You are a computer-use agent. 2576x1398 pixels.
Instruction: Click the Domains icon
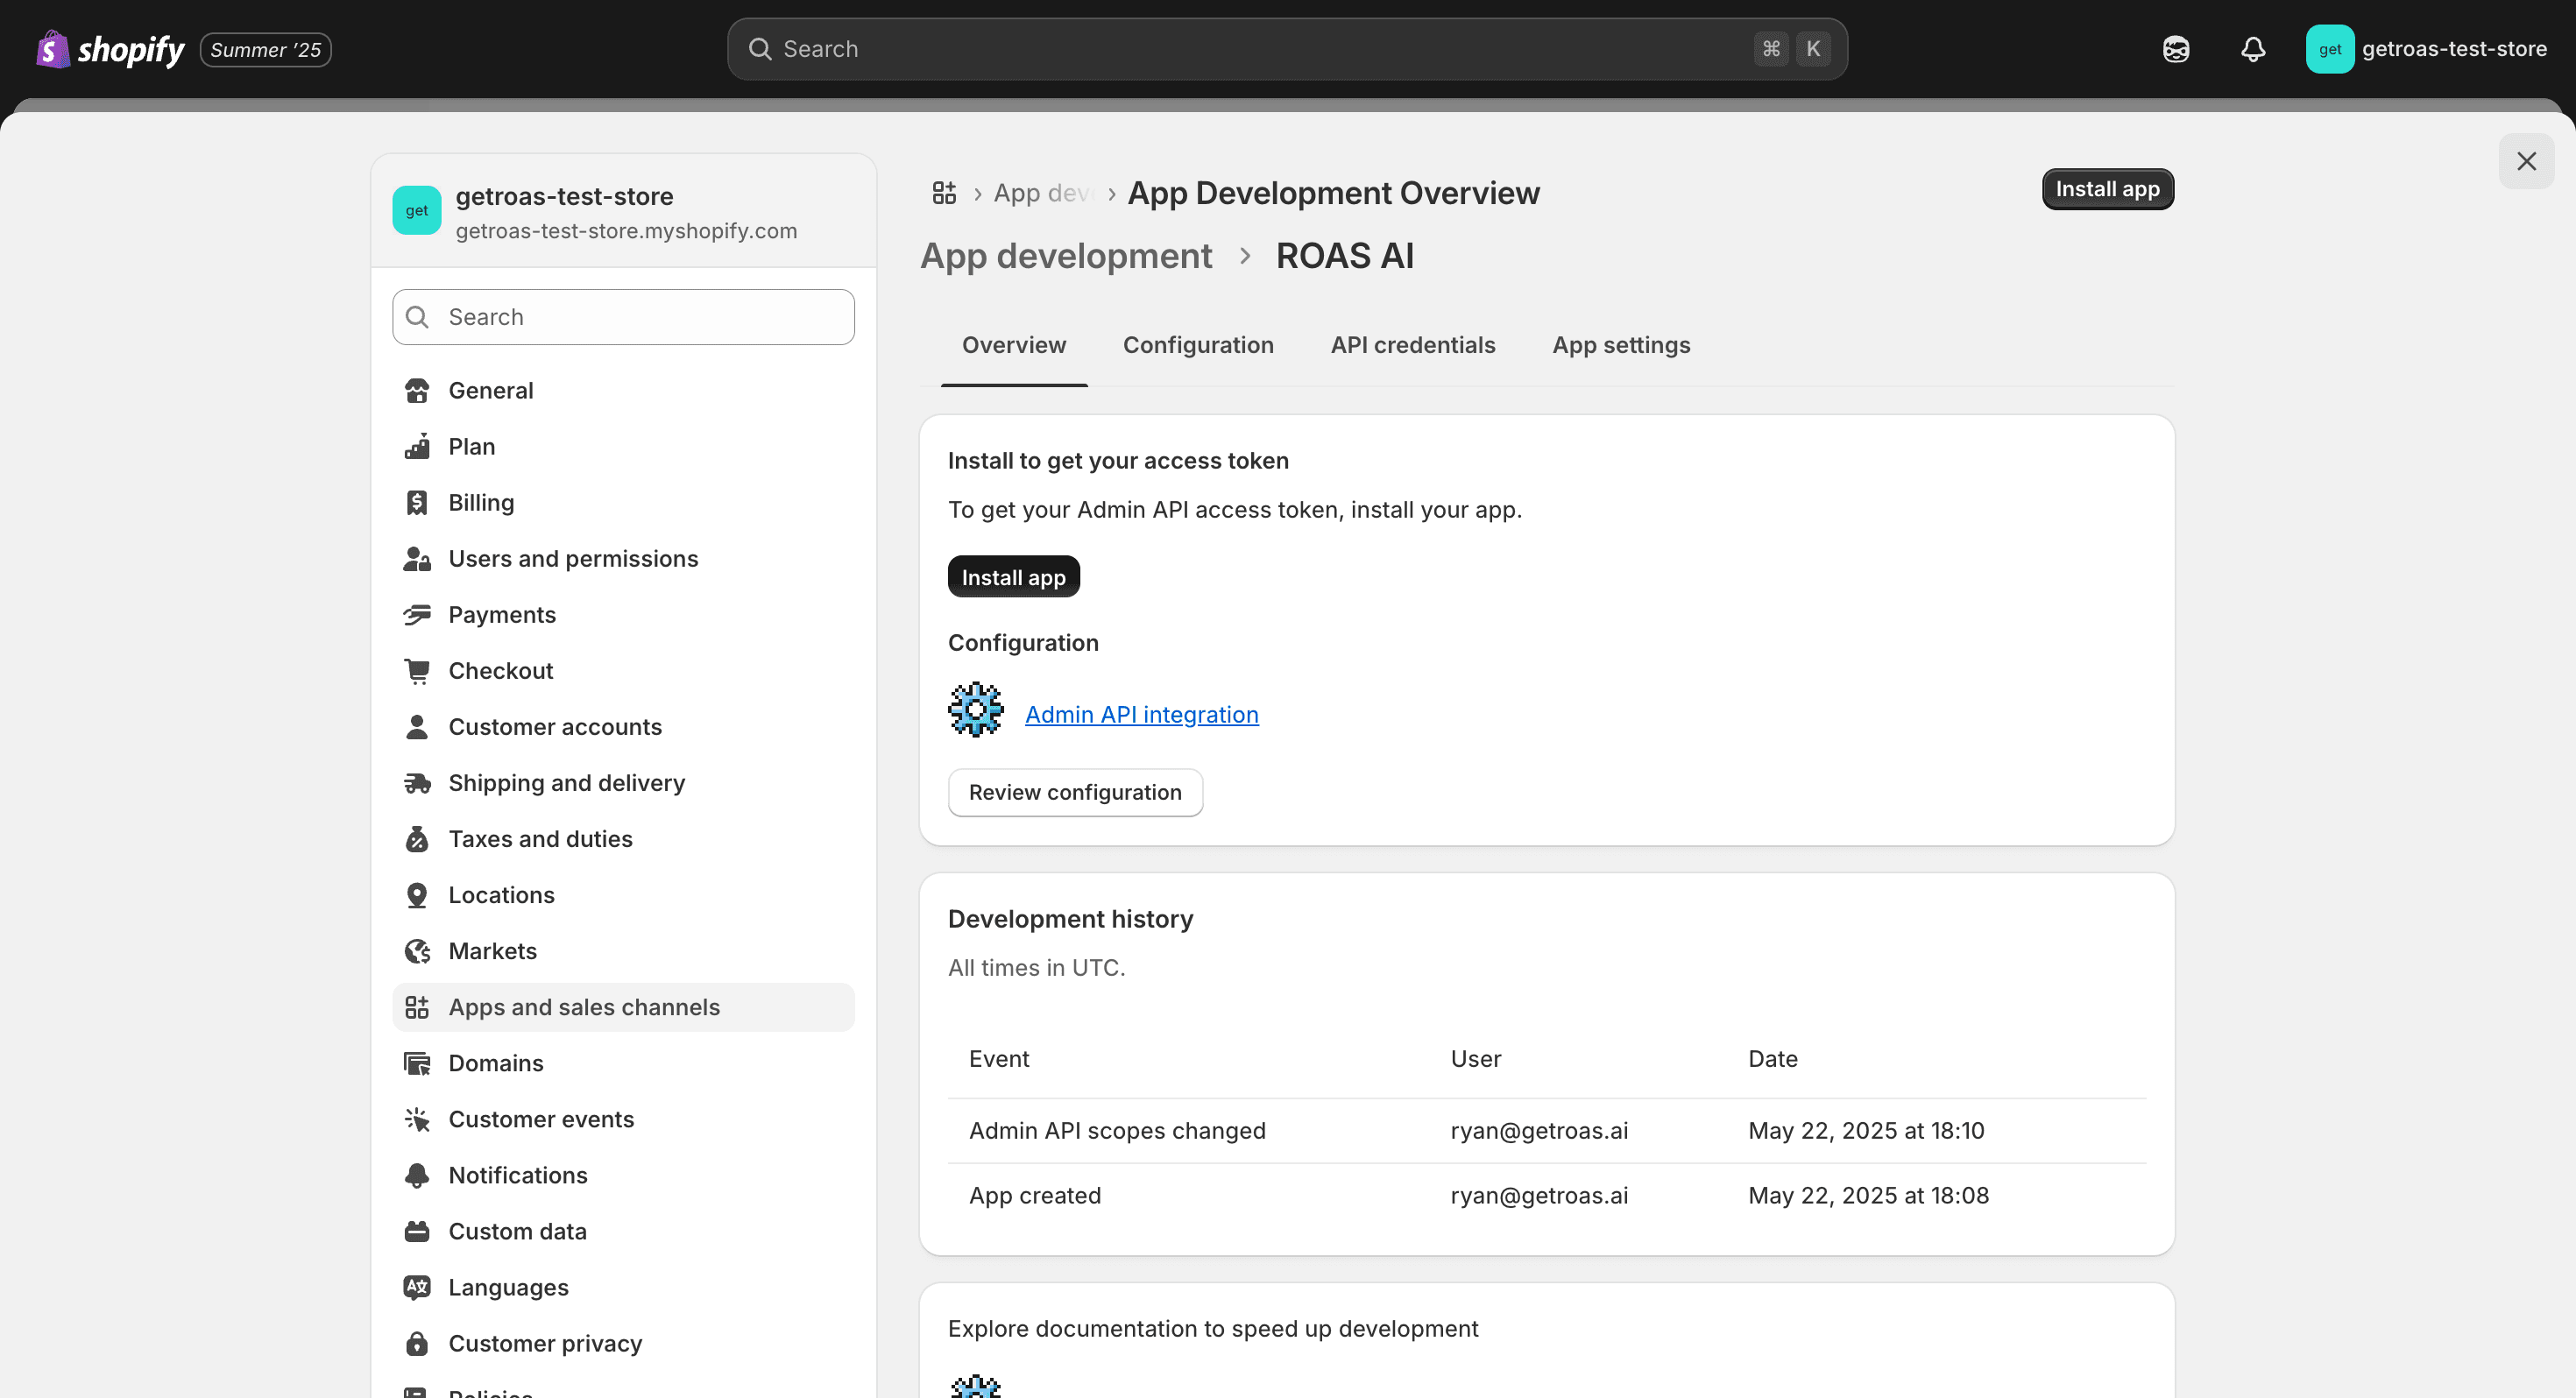click(x=417, y=1062)
